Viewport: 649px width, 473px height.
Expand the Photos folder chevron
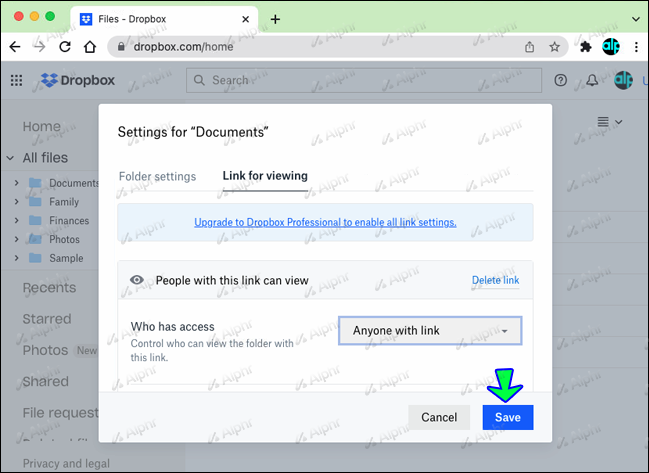pyautogui.click(x=17, y=239)
